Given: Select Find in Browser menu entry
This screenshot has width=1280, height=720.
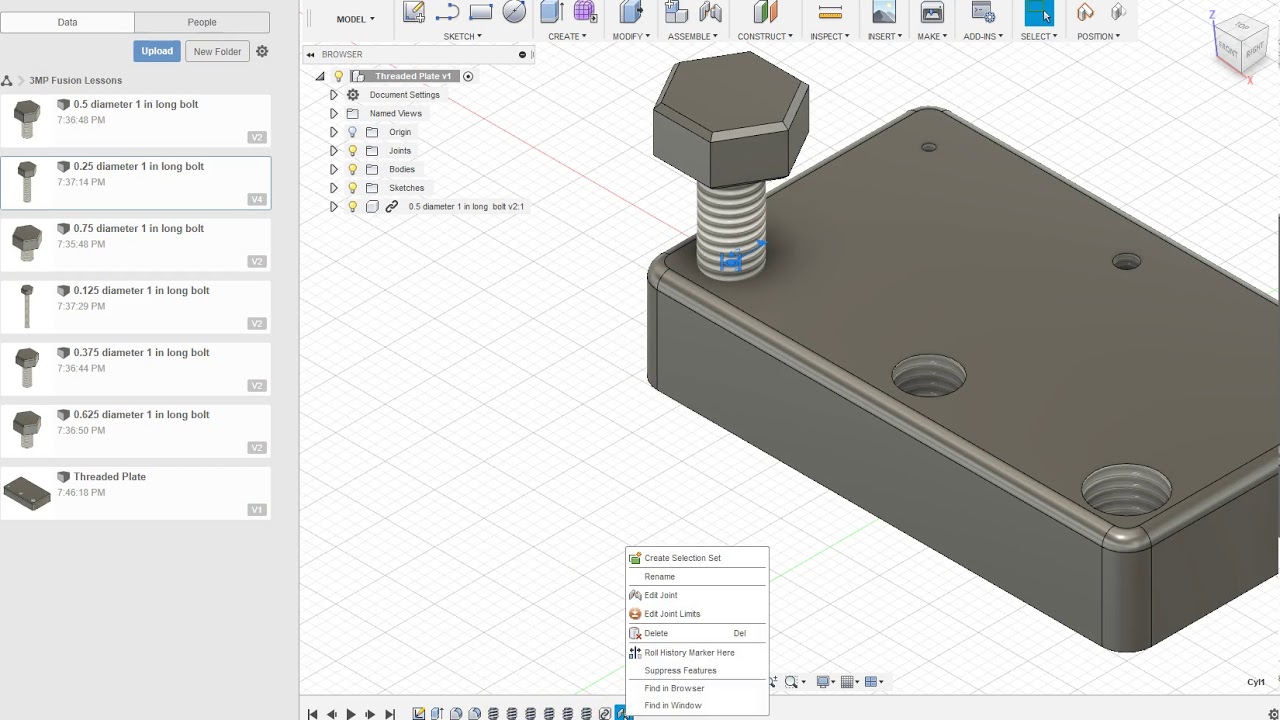Looking at the screenshot, I should 697,688.
